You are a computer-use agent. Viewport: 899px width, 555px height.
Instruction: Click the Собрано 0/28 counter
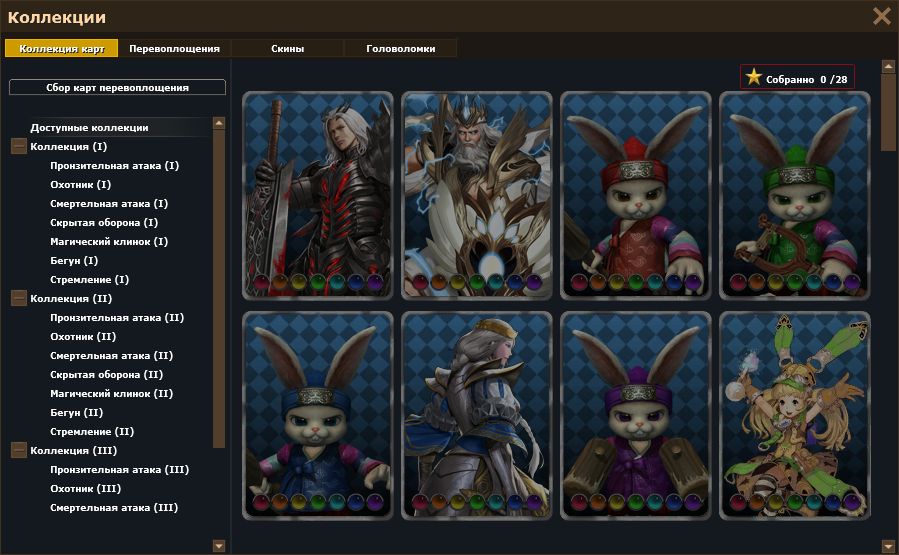798,77
